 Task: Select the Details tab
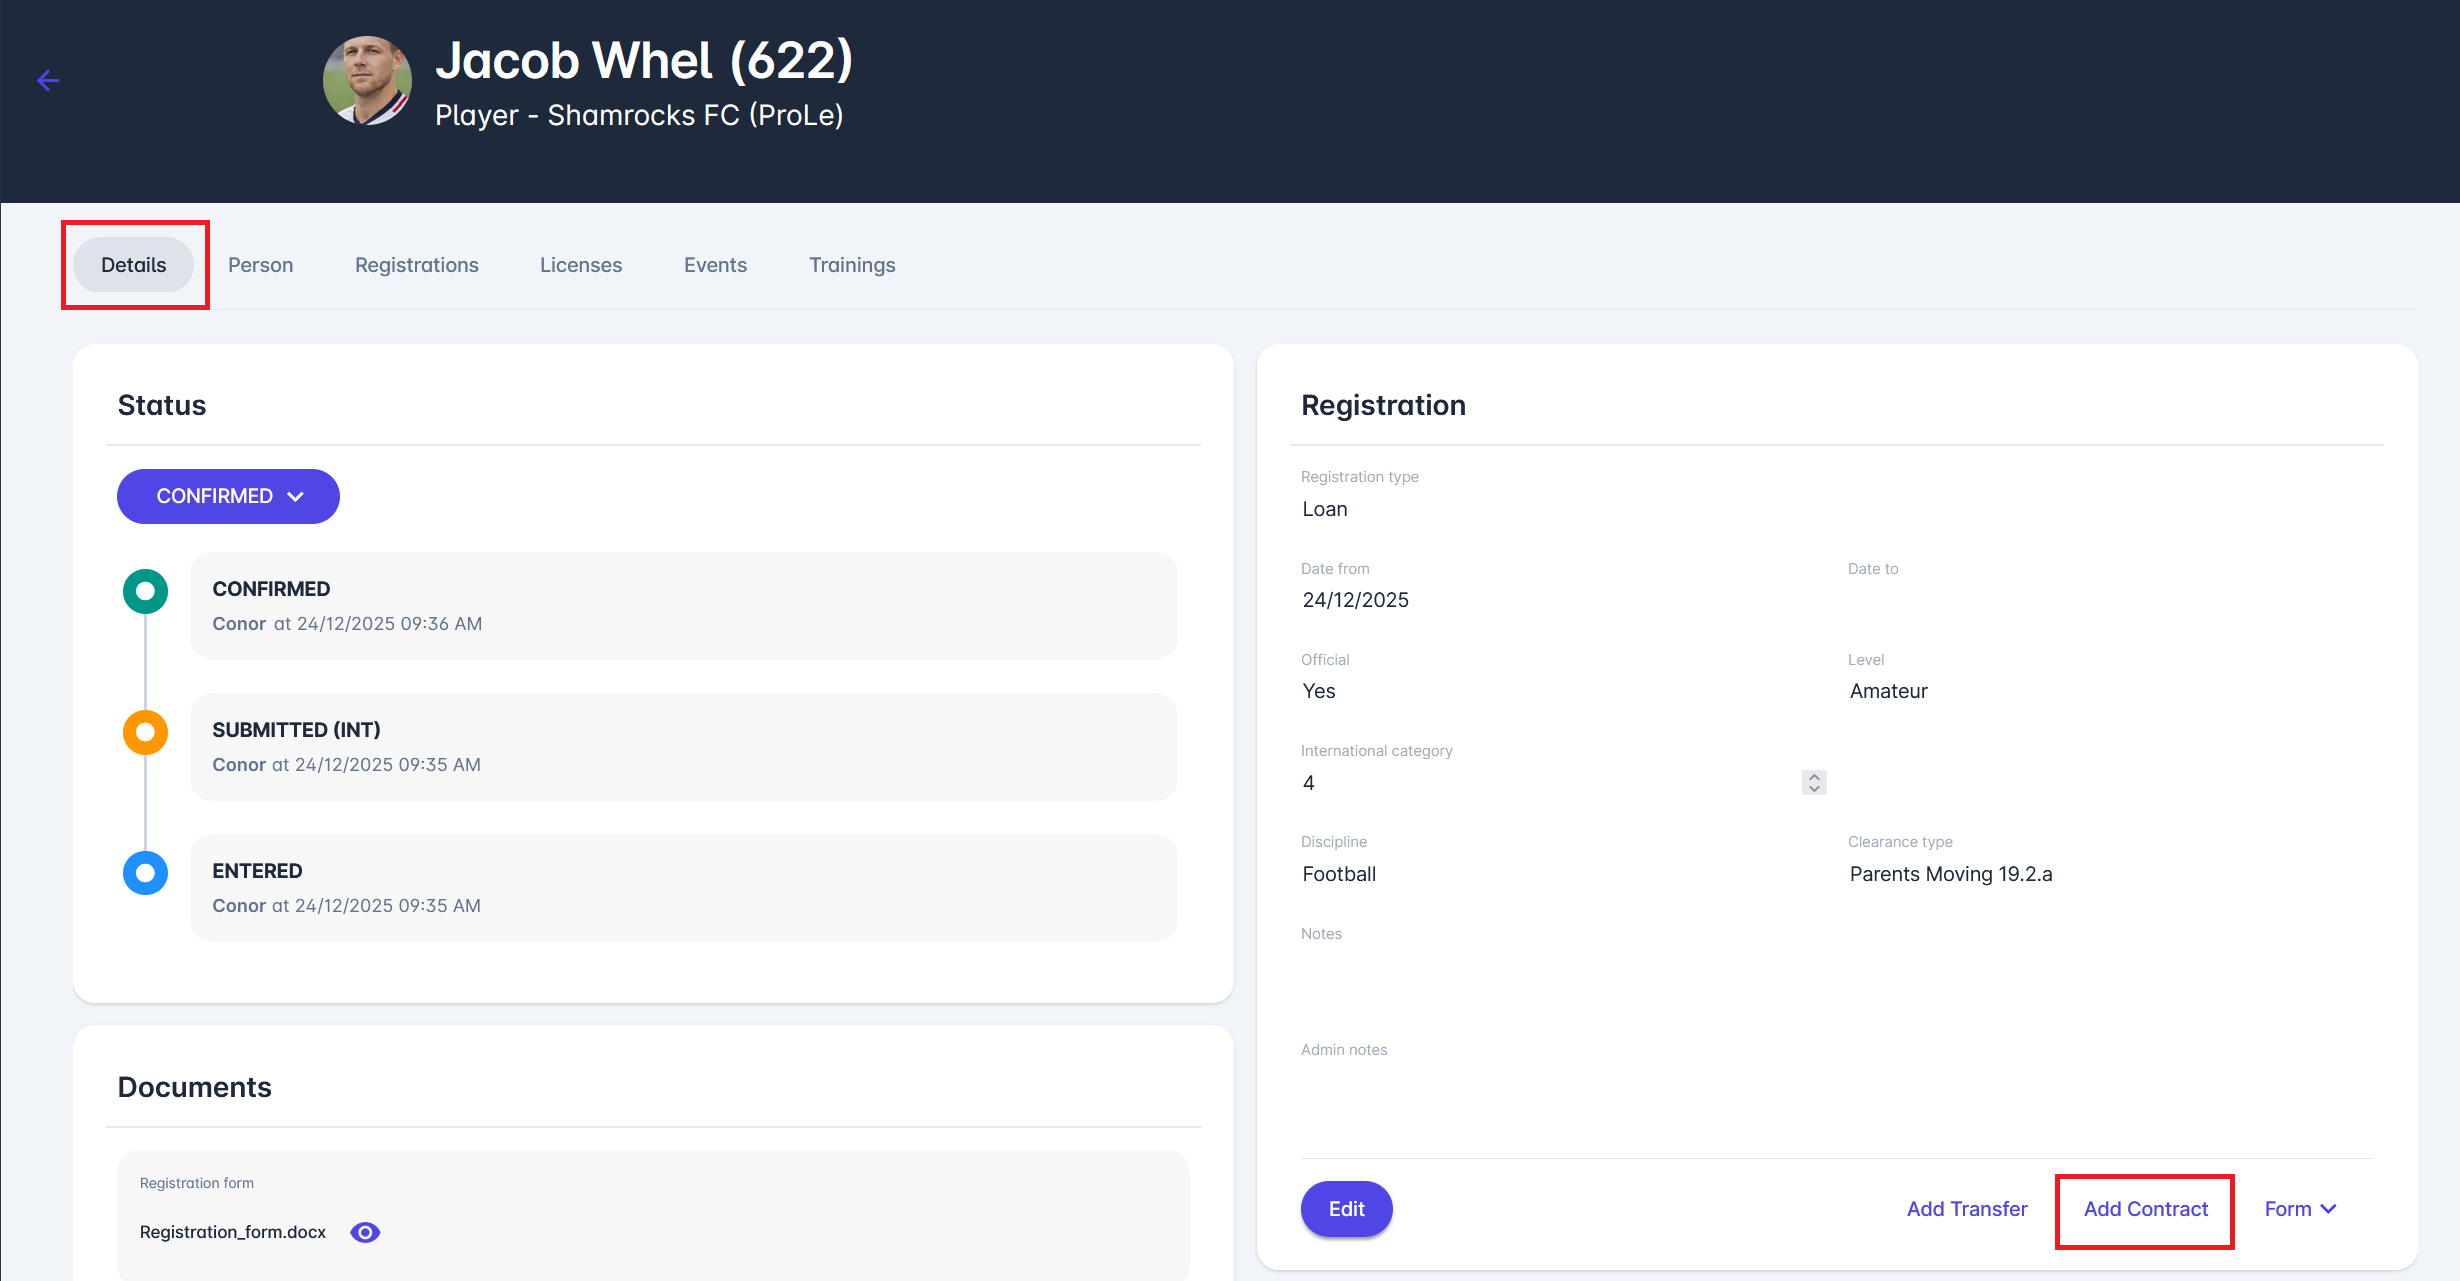pos(133,265)
